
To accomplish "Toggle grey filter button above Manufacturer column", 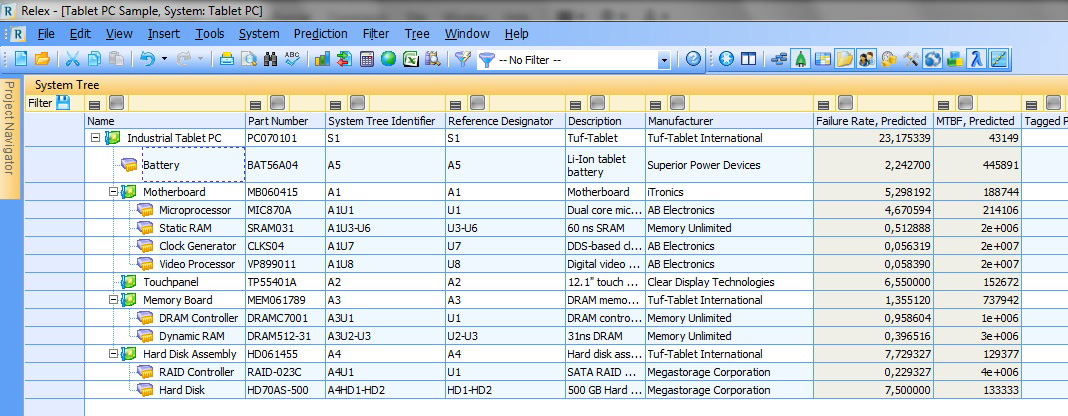I will click(x=677, y=103).
